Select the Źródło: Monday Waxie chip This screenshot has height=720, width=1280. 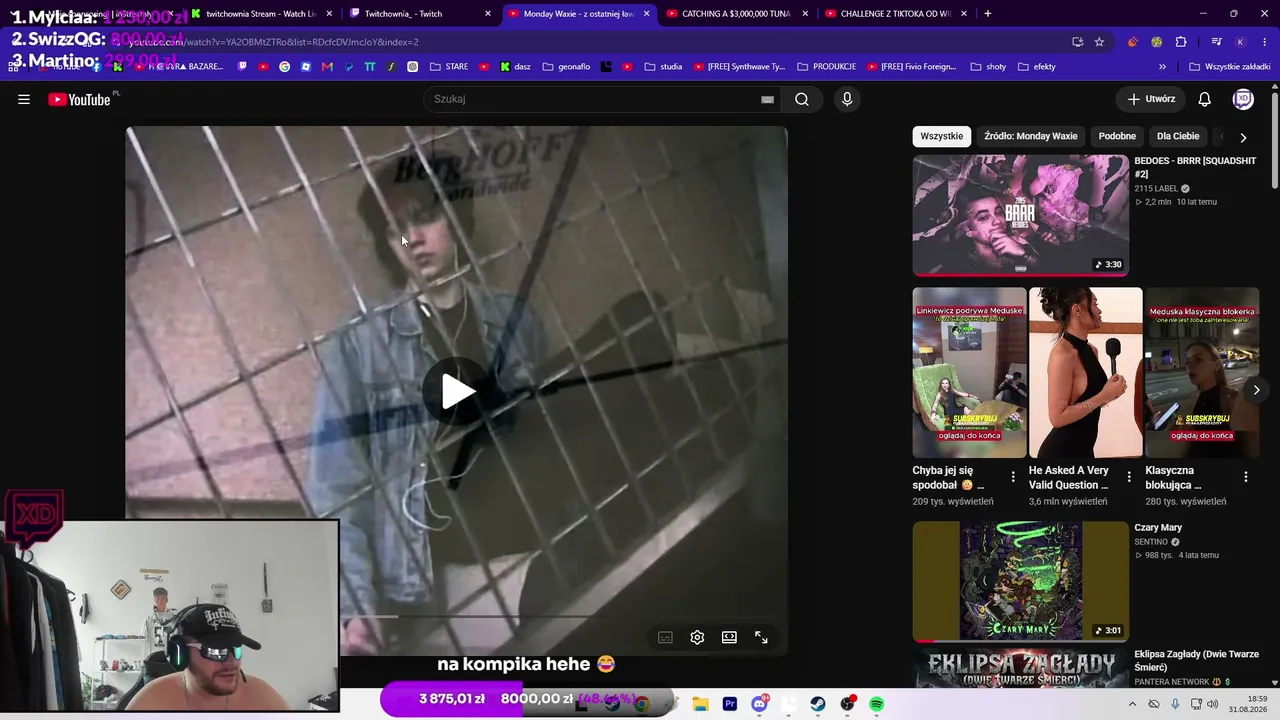(x=1031, y=136)
